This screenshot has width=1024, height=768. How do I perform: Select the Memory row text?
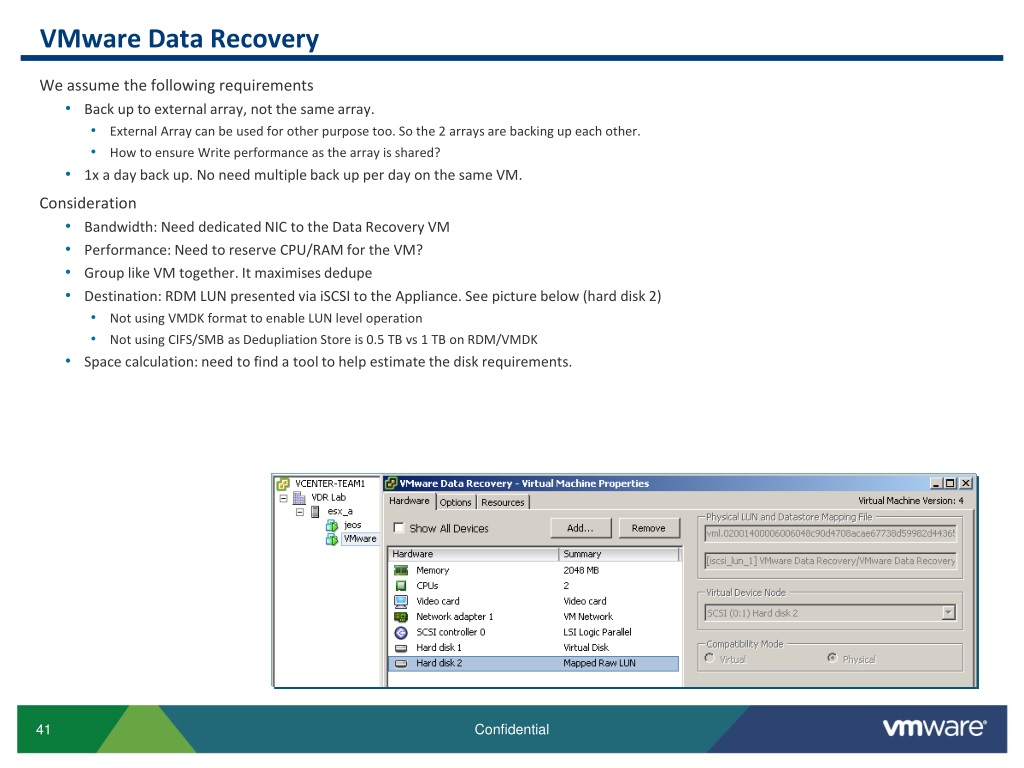(432, 570)
